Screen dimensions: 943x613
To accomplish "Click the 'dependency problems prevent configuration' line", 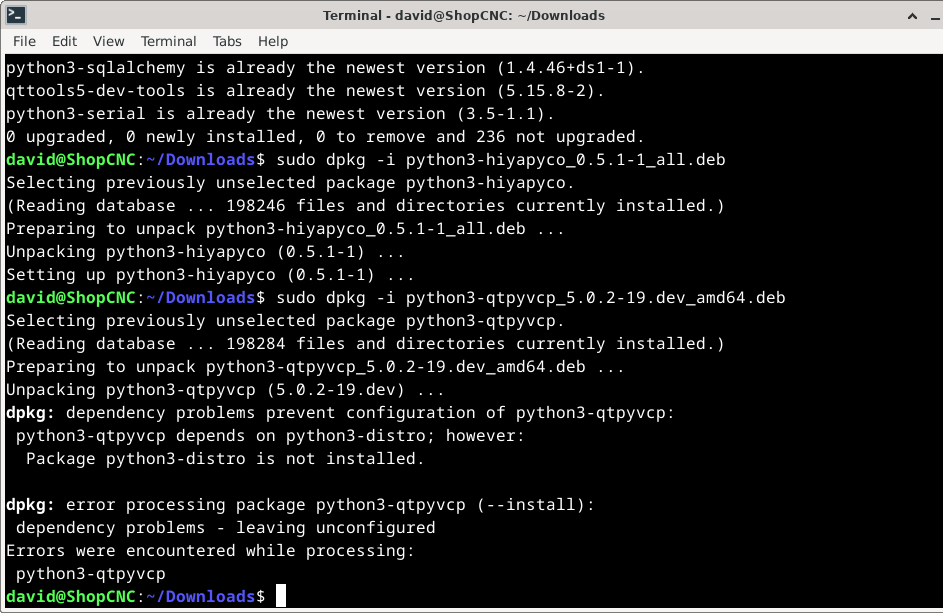I will pos(341,413).
